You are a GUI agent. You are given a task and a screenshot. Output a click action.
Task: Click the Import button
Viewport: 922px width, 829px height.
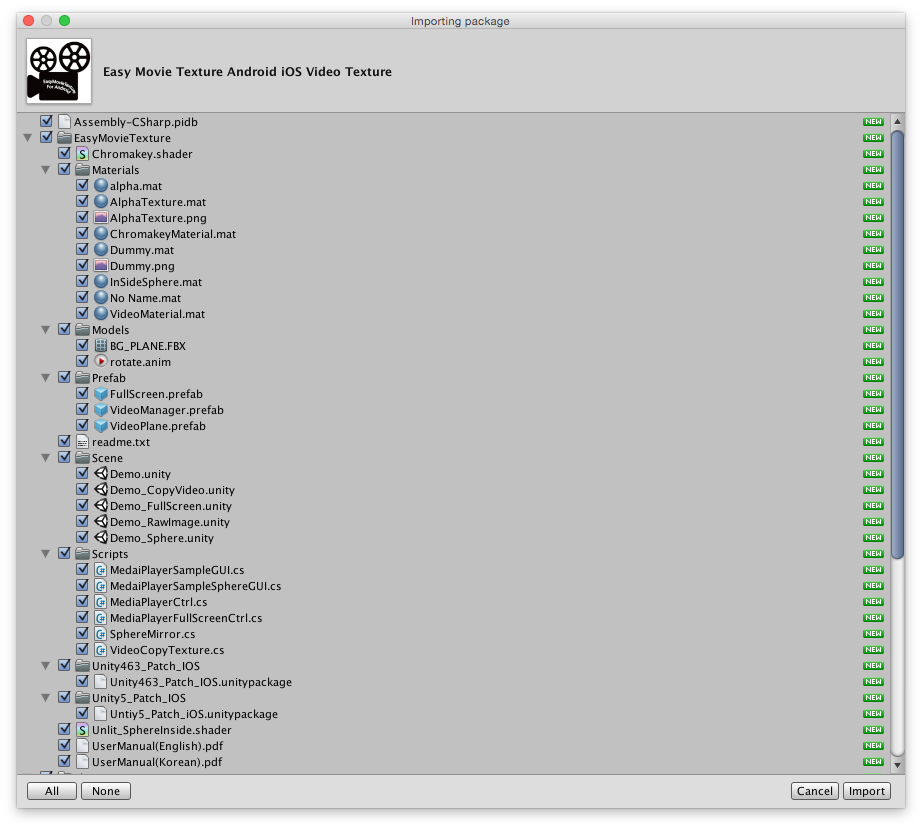click(867, 791)
